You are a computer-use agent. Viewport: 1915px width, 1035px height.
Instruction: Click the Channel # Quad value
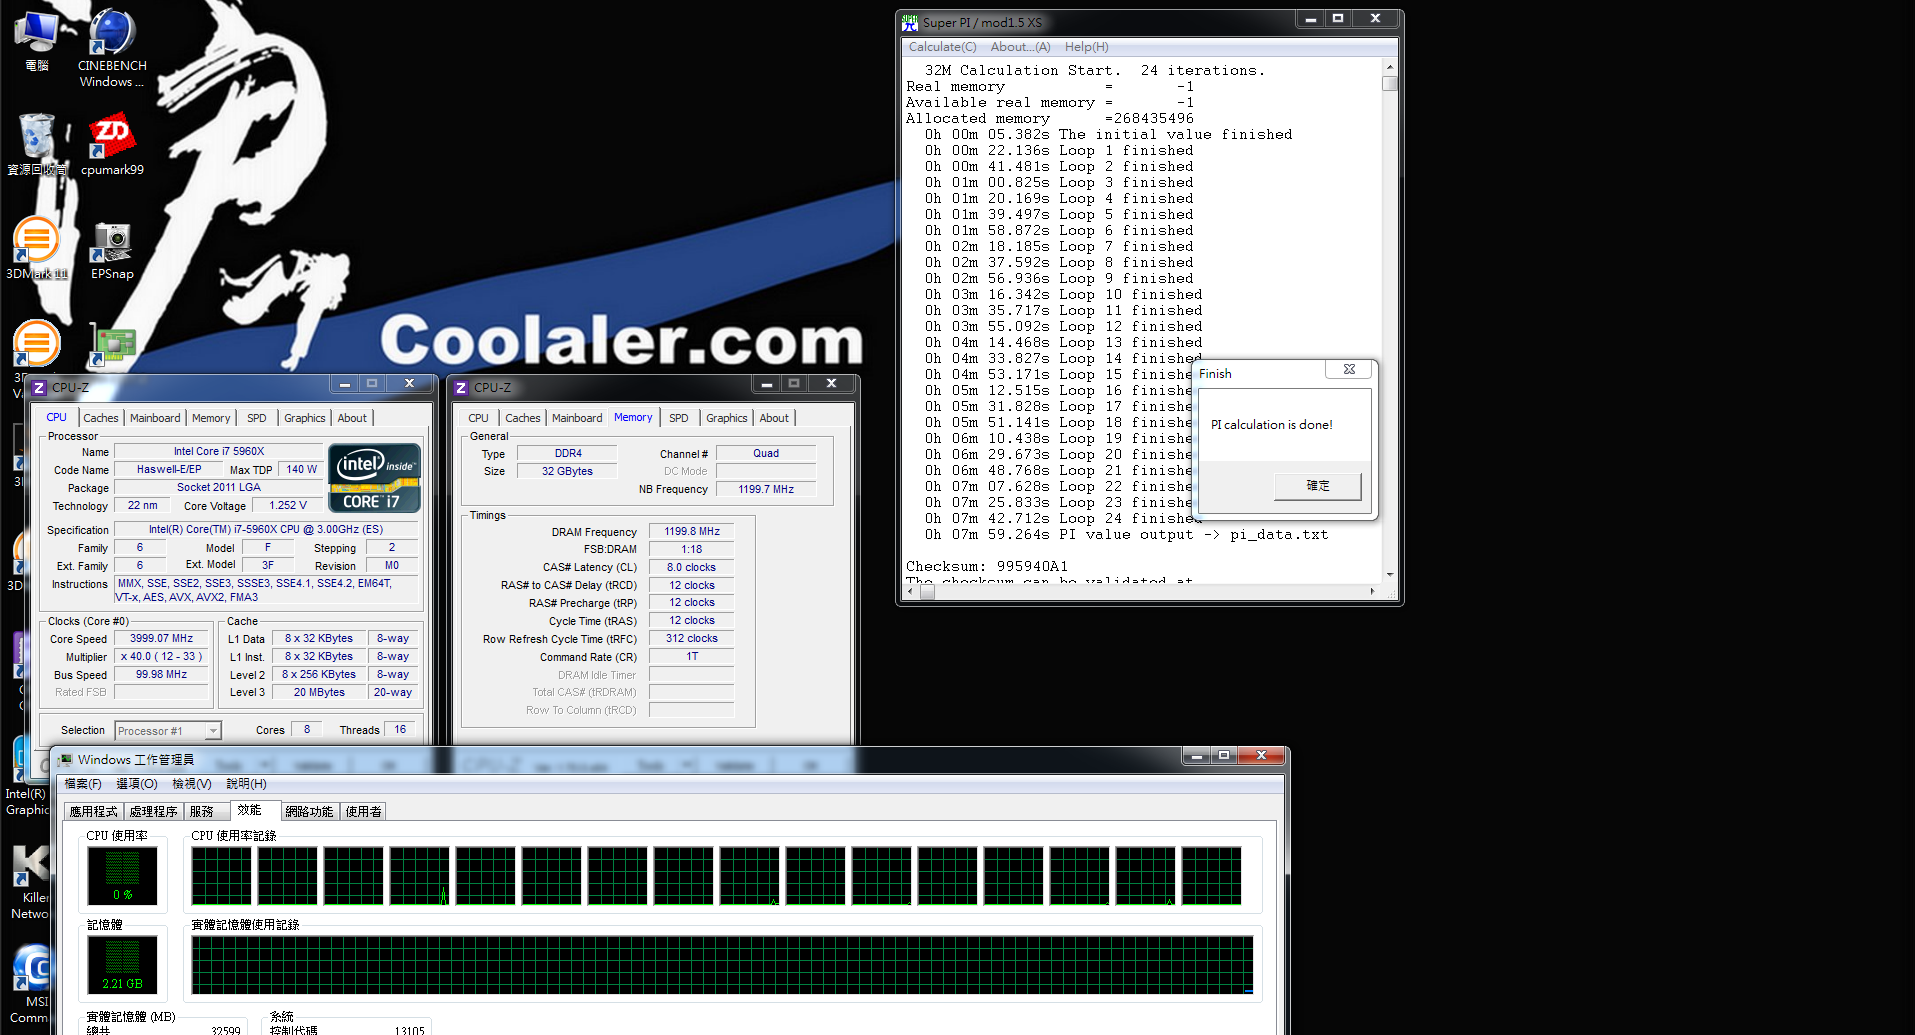click(766, 454)
